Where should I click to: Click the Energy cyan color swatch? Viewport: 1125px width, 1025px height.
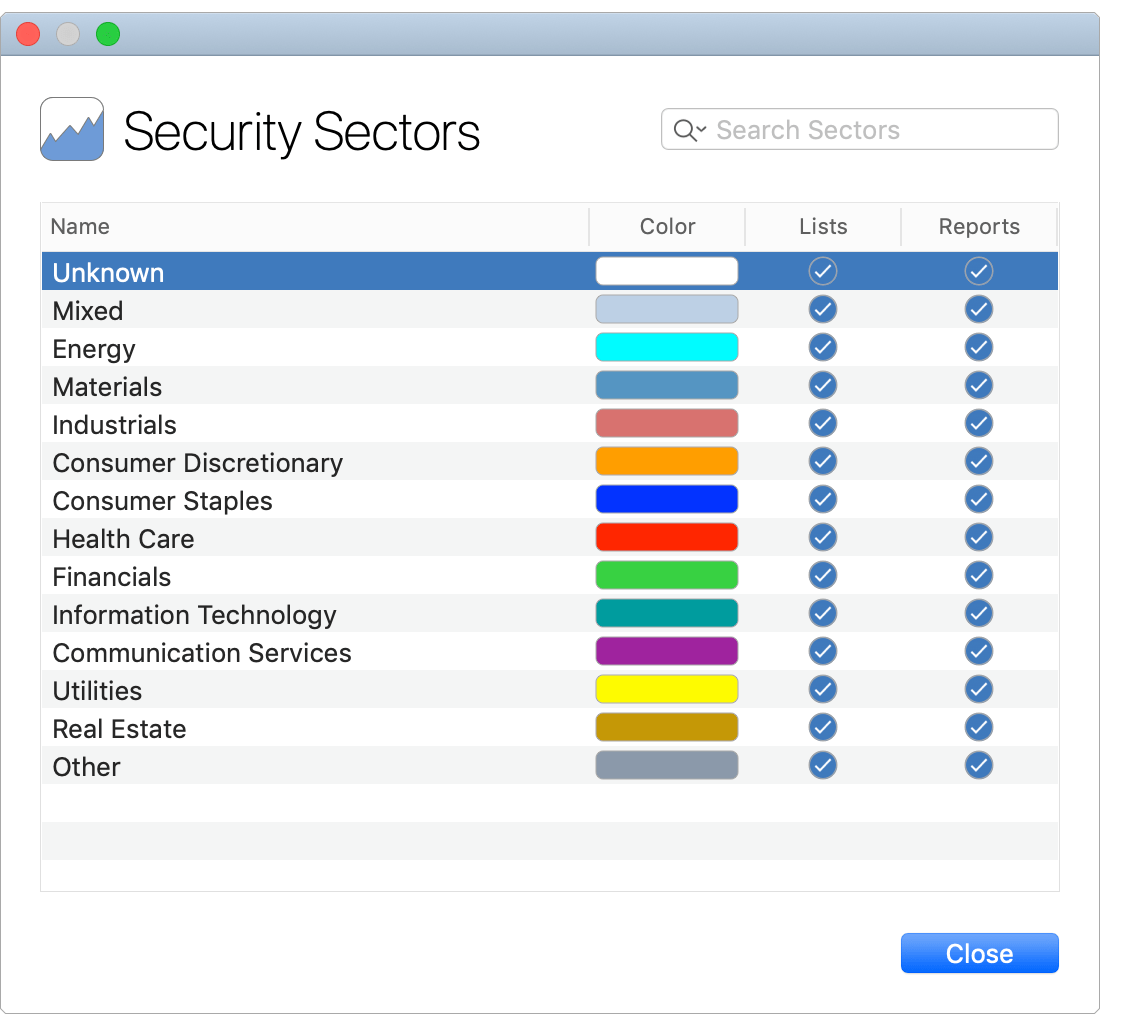pyautogui.click(x=666, y=347)
